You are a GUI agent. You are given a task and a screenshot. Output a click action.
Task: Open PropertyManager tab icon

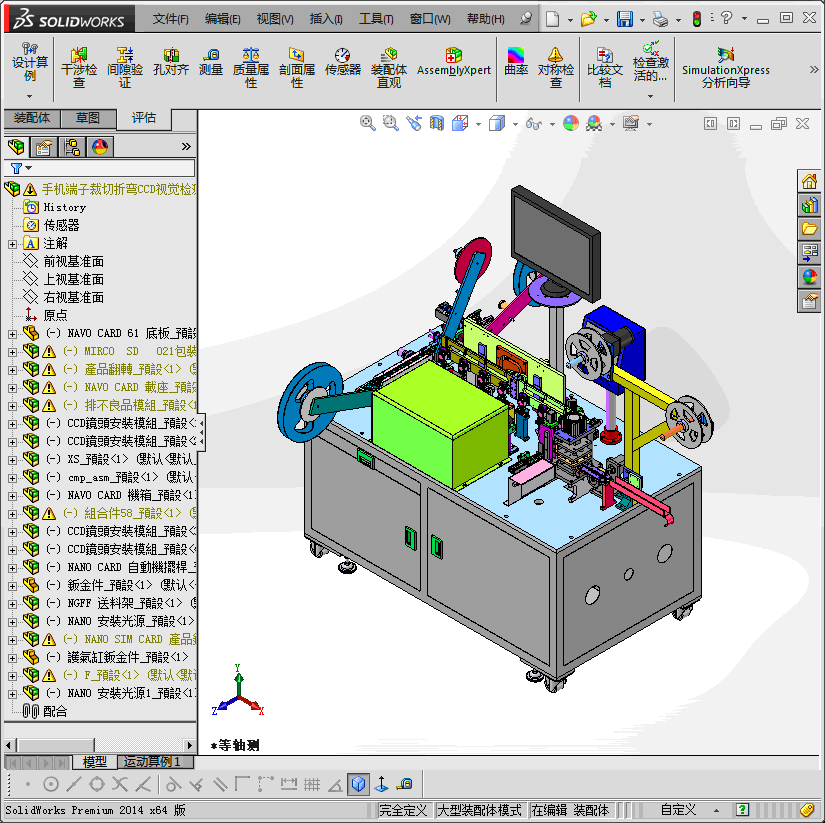(44, 146)
